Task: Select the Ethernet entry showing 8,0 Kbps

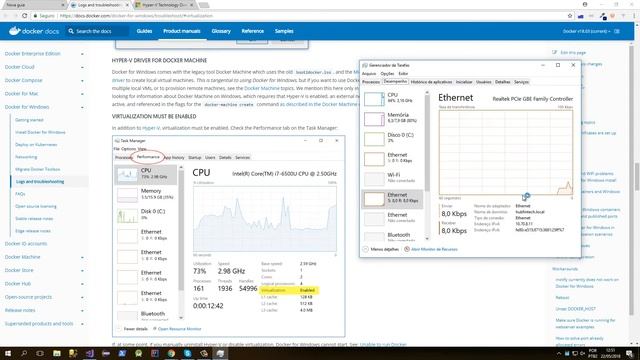Action: [x=392, y=199]
